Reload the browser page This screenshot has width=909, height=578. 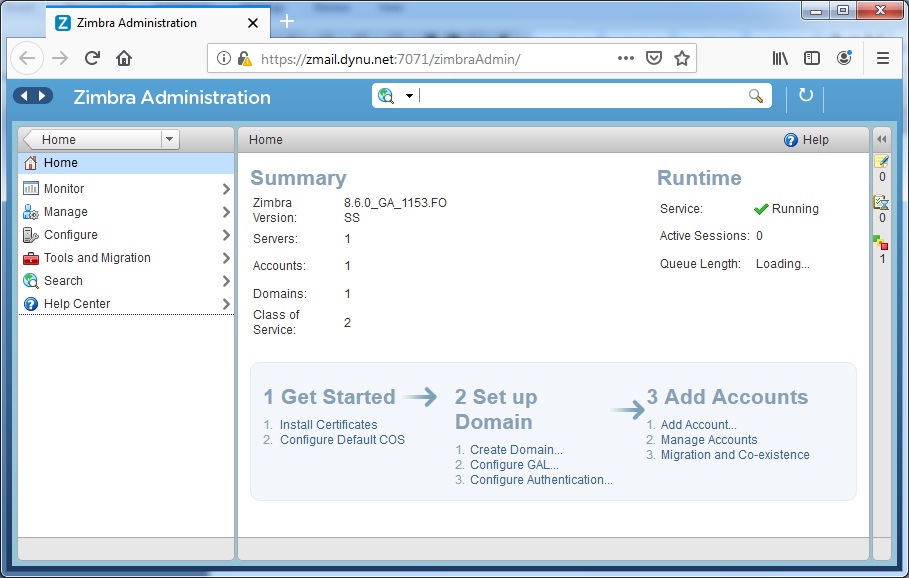click(92, 58)
